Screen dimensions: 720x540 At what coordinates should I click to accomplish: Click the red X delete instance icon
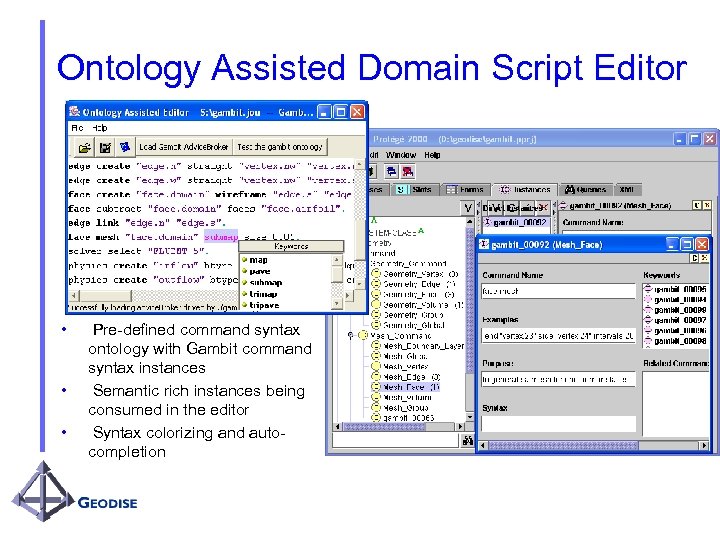[x=543, y=208]
